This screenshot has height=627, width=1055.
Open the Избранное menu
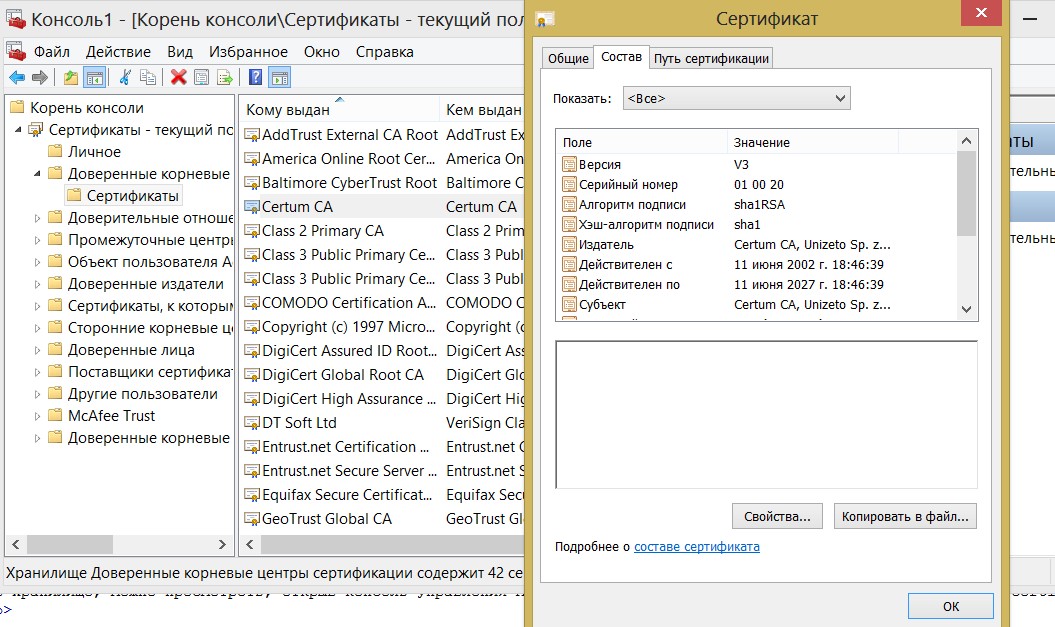click(x=248, y=52)
